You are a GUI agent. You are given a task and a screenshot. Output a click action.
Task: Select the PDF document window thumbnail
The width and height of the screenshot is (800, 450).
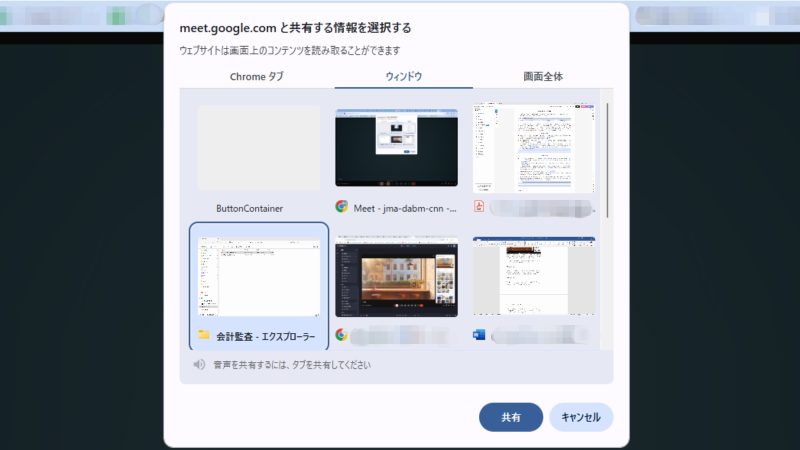coord(534,147)
